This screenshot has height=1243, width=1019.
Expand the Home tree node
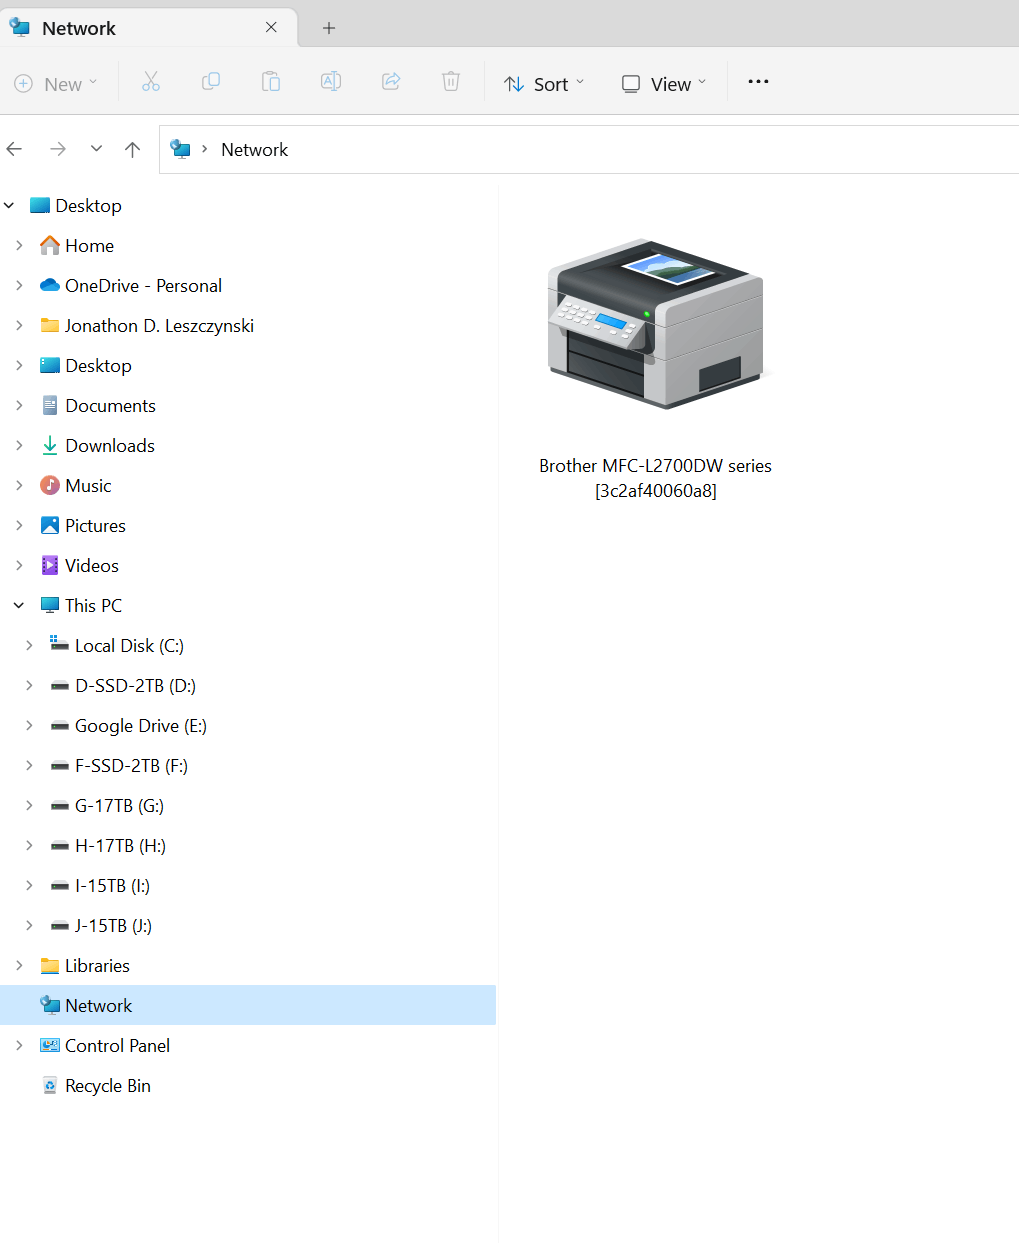pos(19,246)
